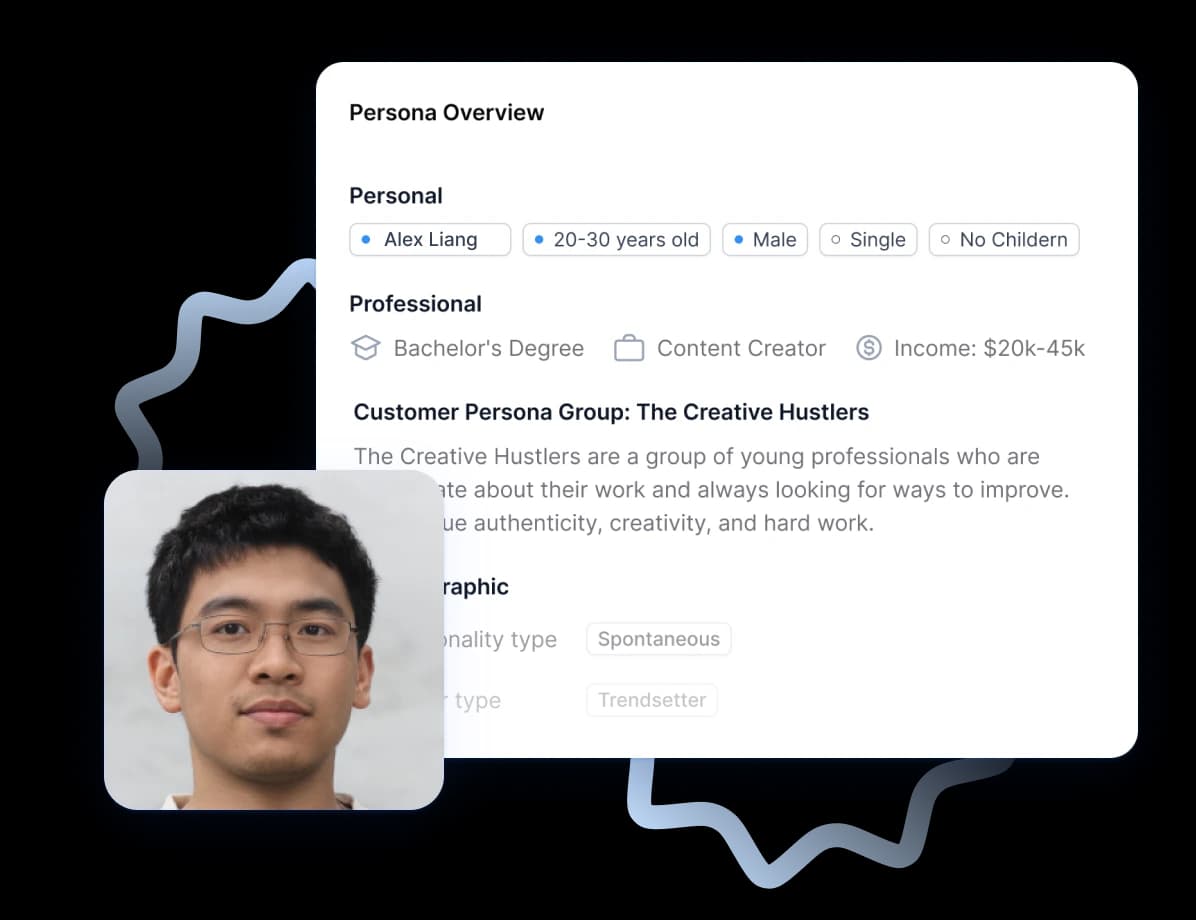Viewport: 1196px width, 920px height.
Task: Click the filled dot on Alex Liang tag
Action: pos(366,239)
